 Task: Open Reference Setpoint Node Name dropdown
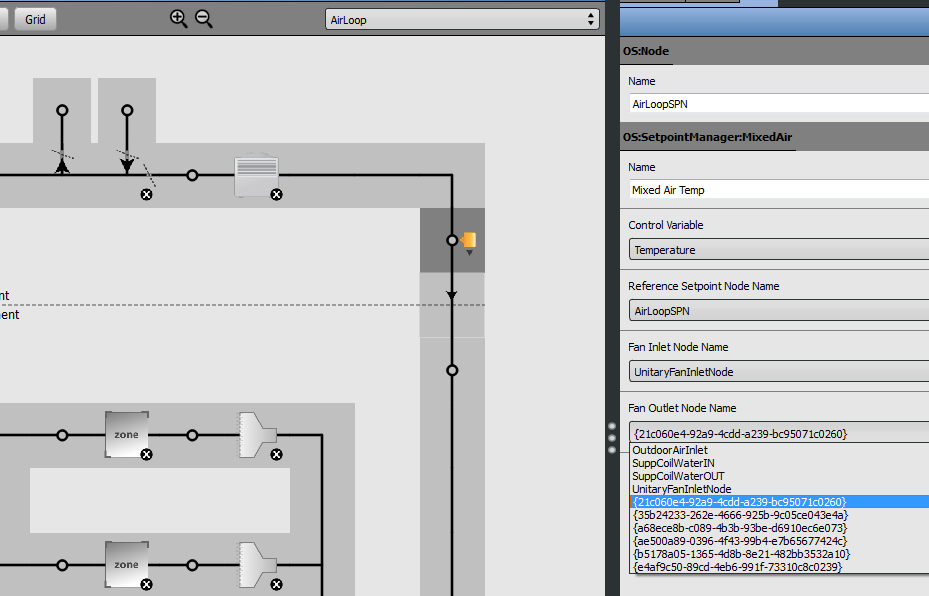pyautogui.click(x=779, y=310)
